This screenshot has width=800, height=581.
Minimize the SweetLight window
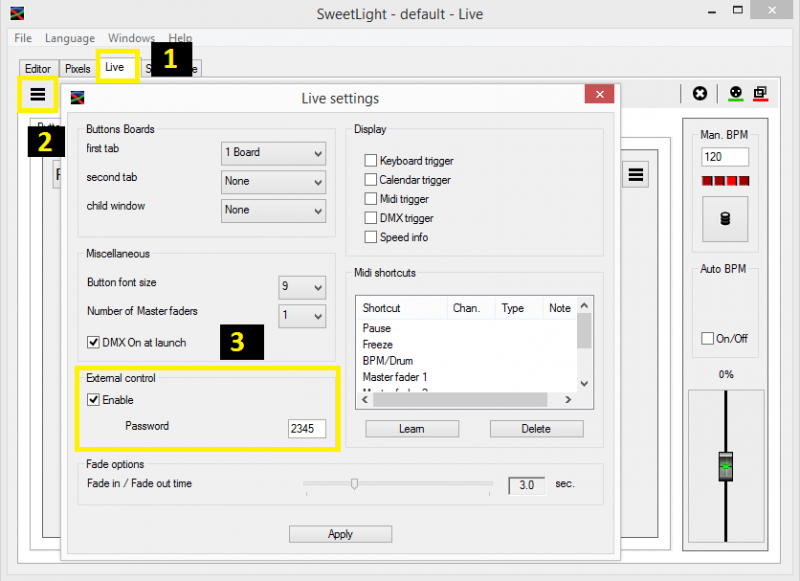pyautogui.click(x=712, y=11)
